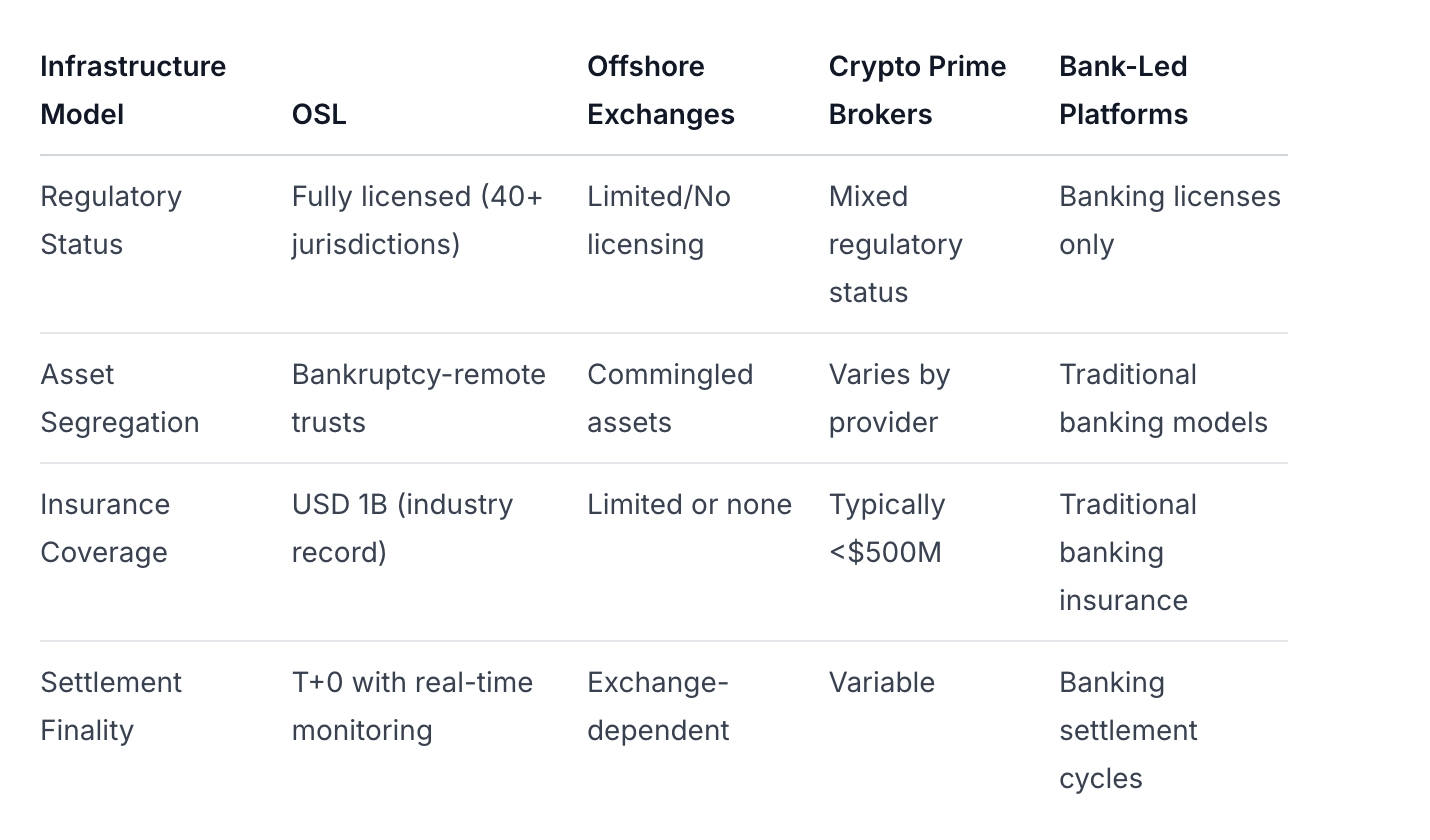The width and height of the screenshot is (1430, 840).
Task: Select the Asset Segregation row label
Action: pyautogui.click(x=120, y=398)
